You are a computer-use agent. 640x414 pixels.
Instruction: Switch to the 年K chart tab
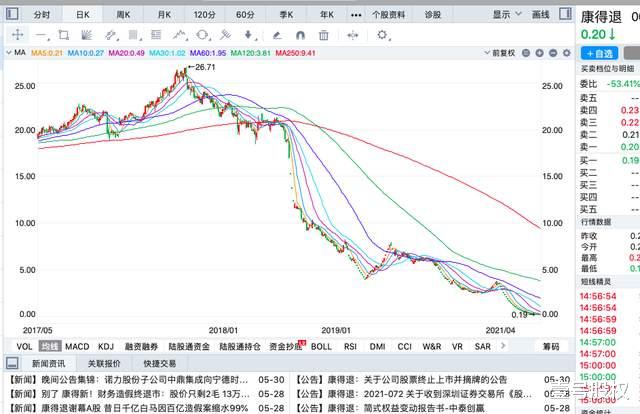(x=327, y=15)
